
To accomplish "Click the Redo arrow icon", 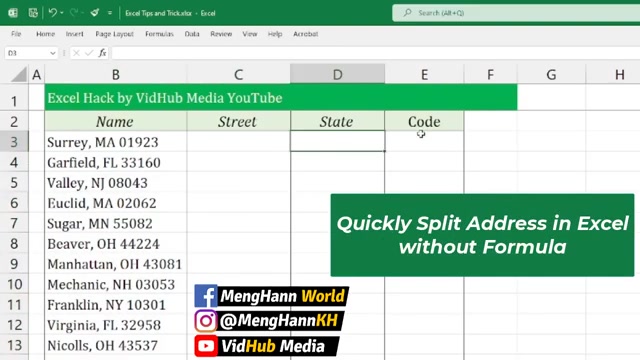I will [x=73, y=13].
